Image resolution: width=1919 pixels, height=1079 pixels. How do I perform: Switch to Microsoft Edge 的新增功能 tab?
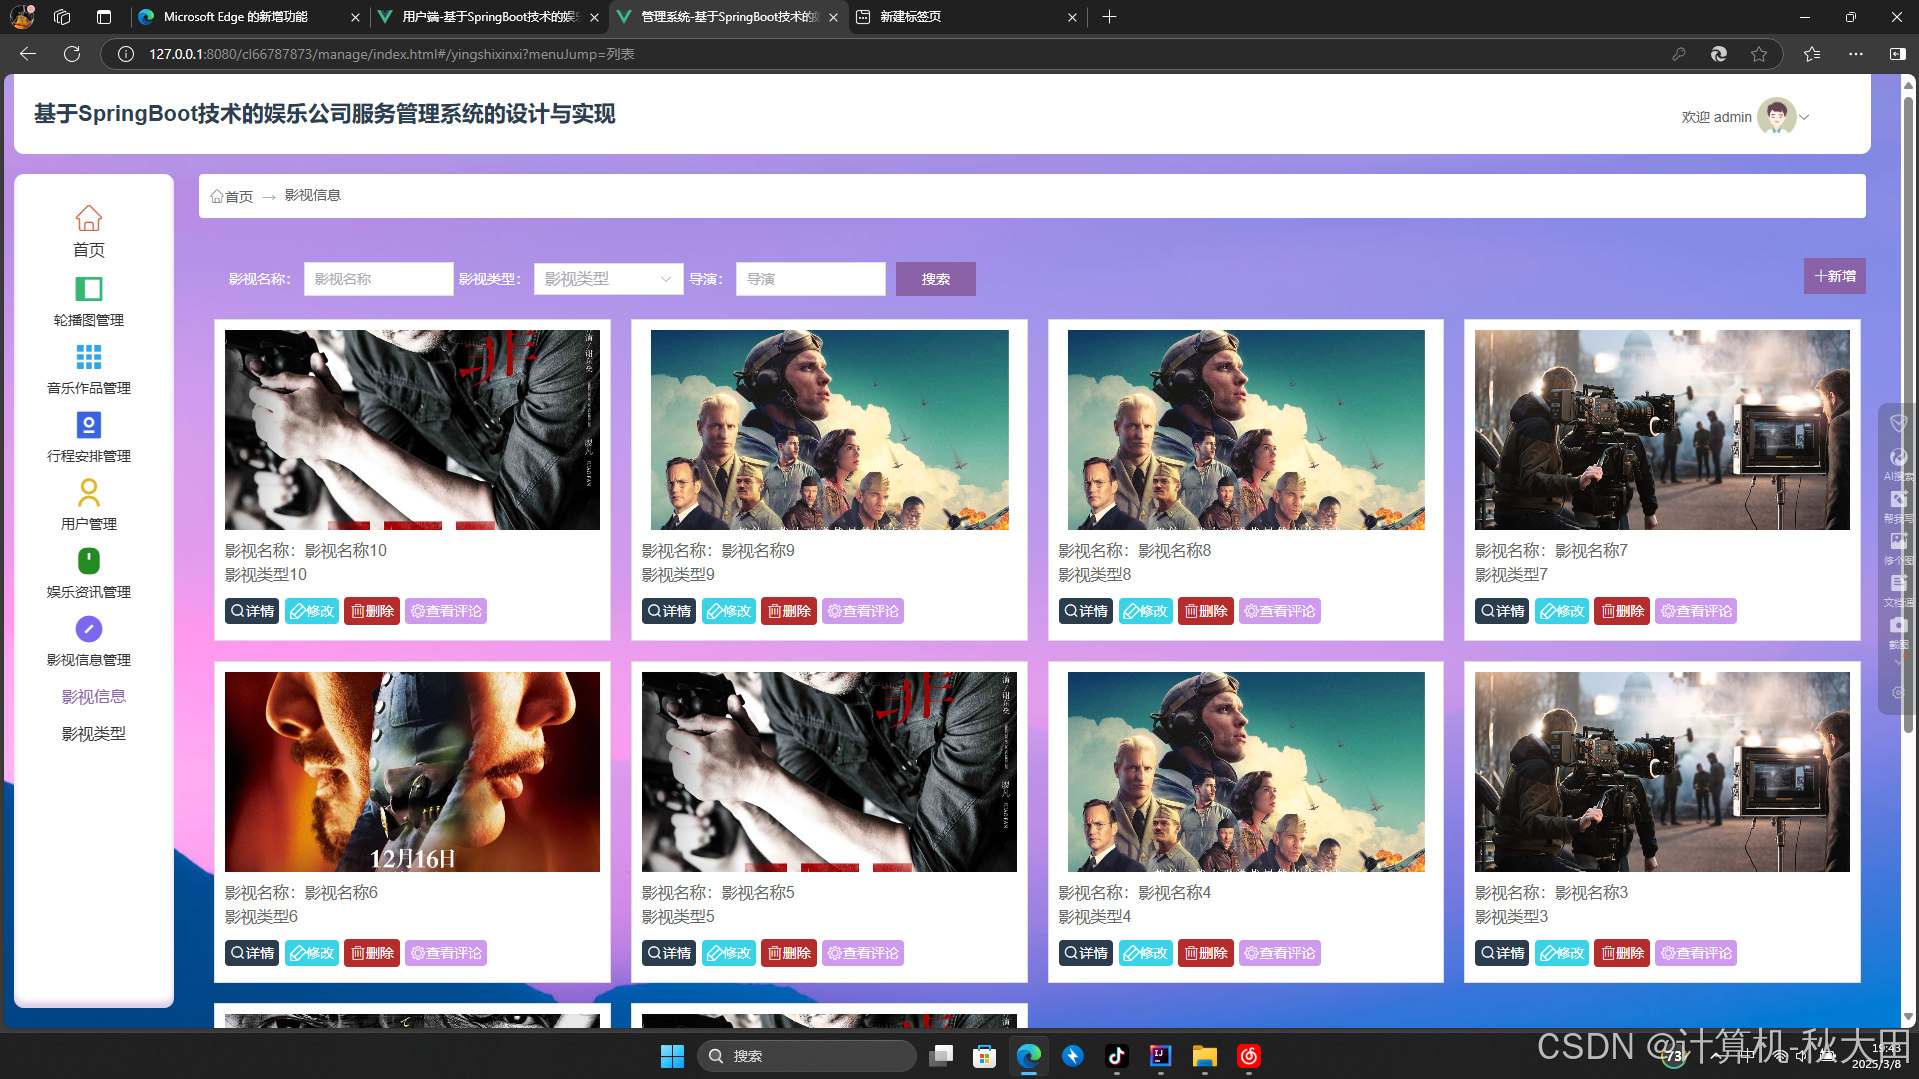248,17
